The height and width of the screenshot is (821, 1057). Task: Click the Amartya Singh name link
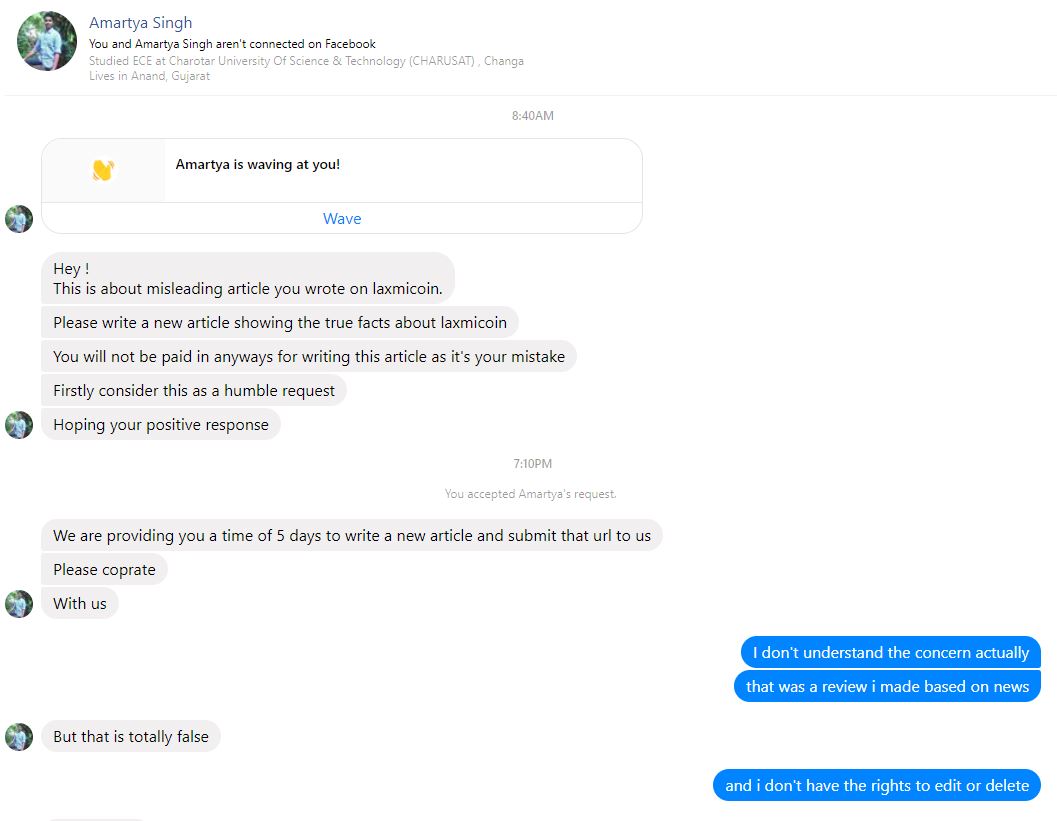pyautogui.click(x=140, y=23)
